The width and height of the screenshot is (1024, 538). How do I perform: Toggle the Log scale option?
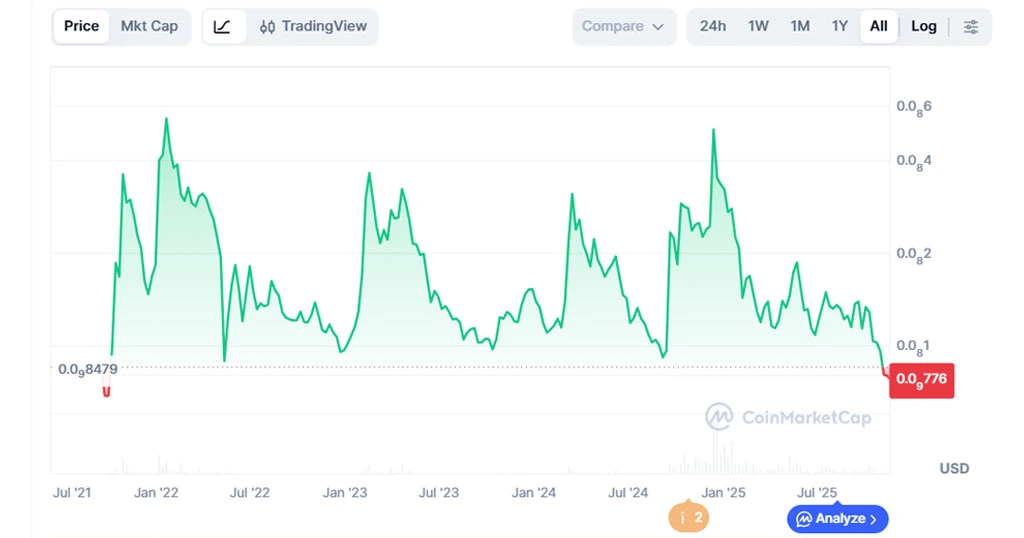[923, 27]
